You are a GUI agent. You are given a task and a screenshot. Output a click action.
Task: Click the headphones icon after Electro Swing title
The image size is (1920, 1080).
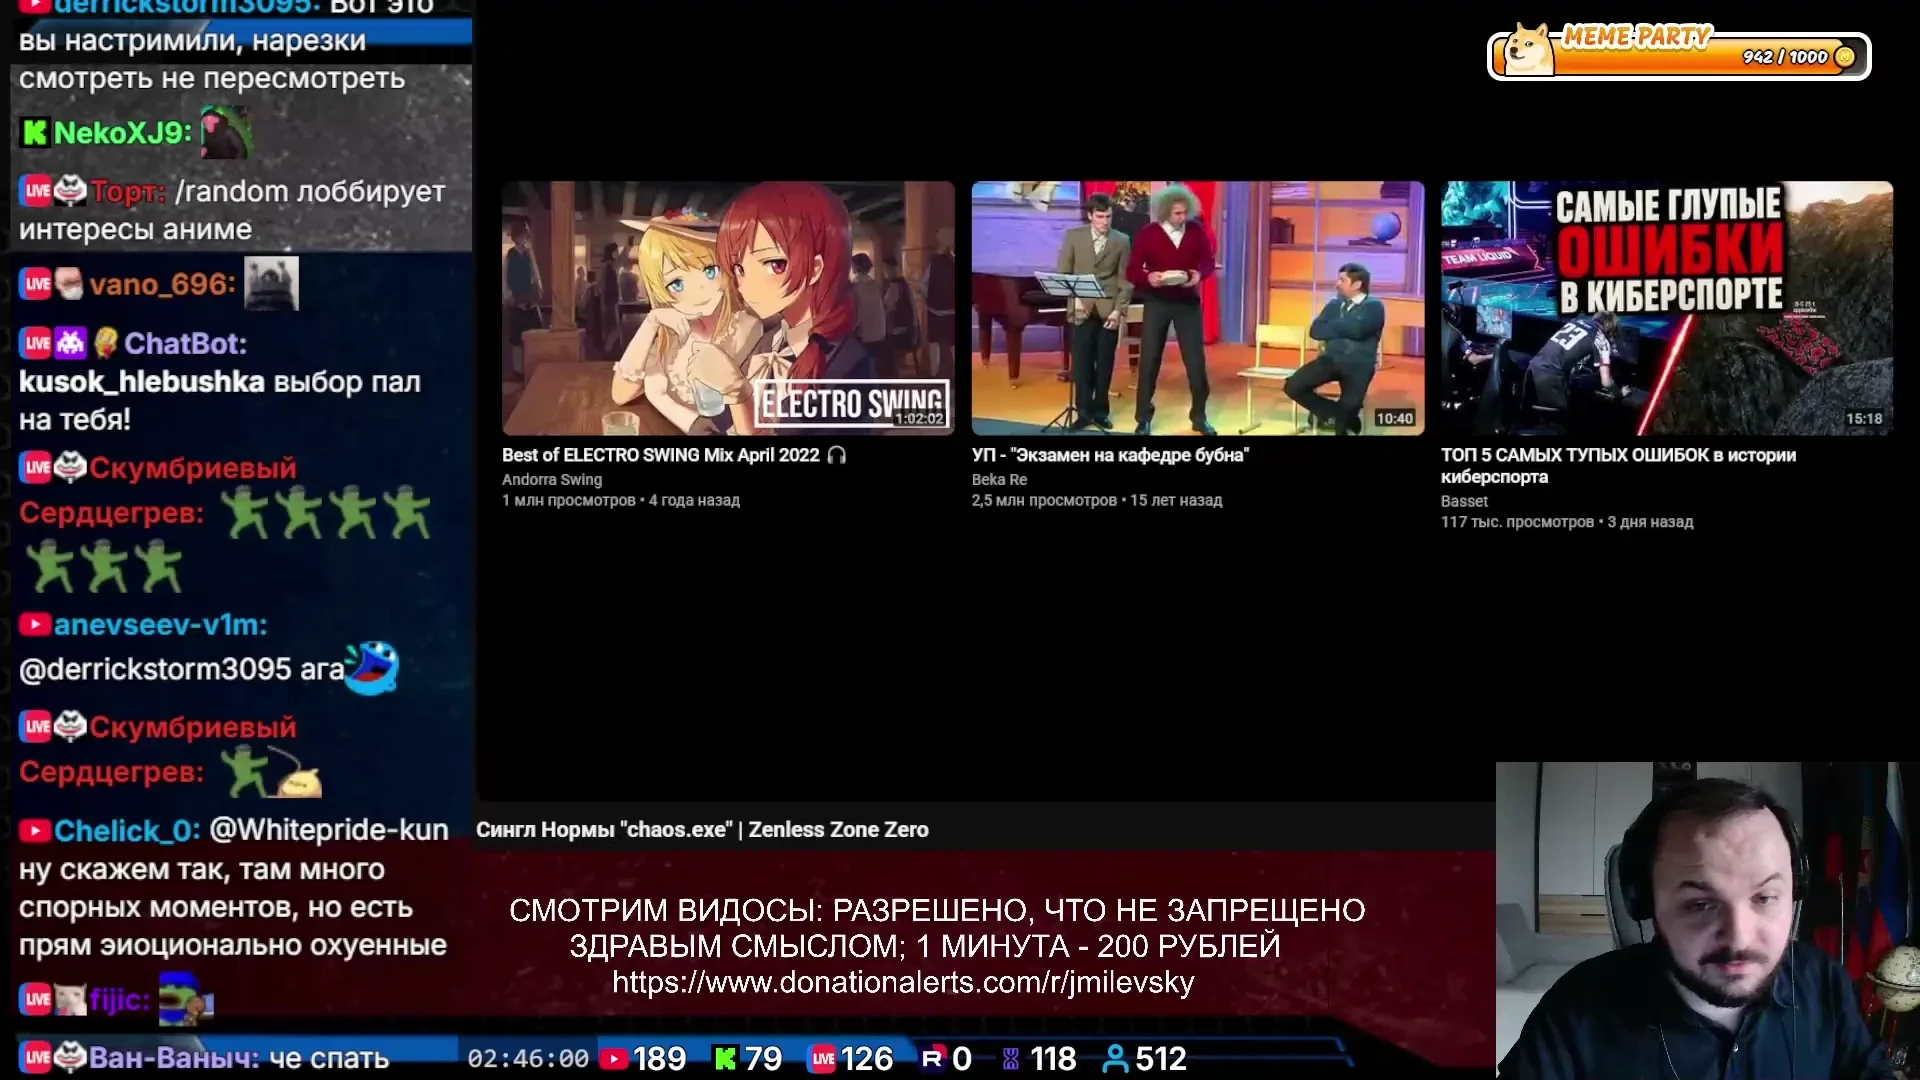[837, 455]
